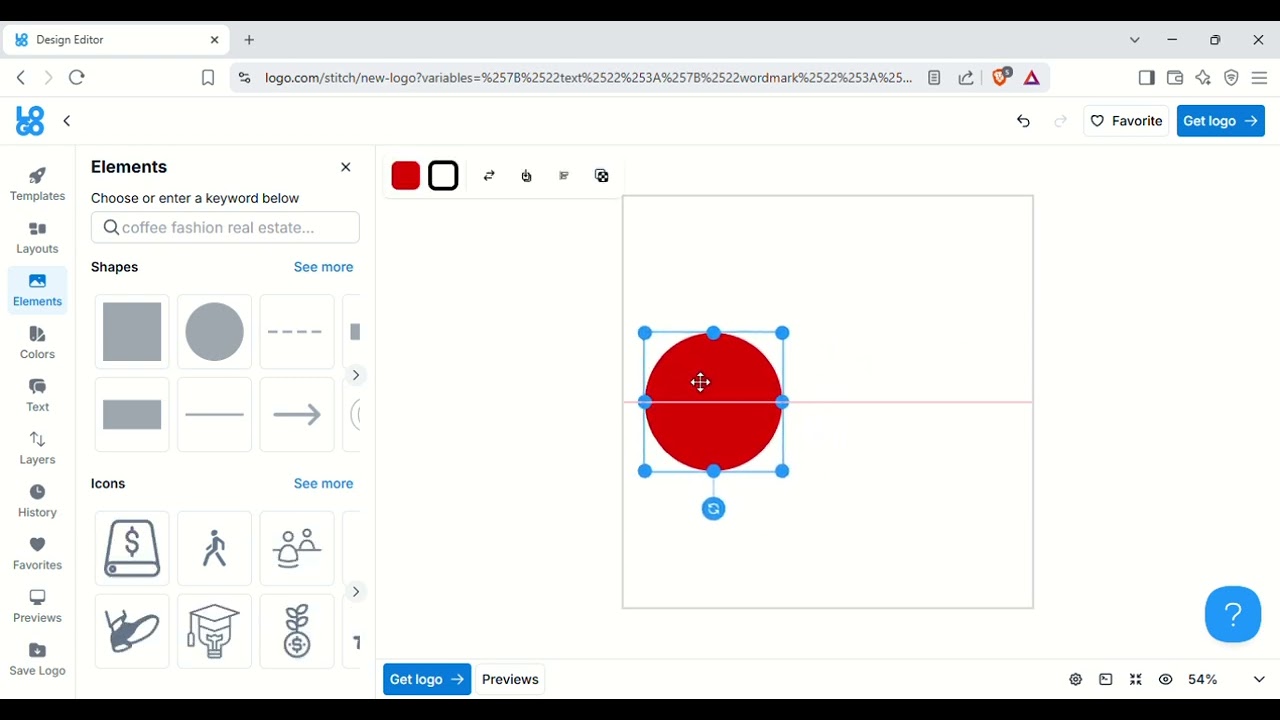Toggle the eye preview icon
The image size is (1280, 720).
[1166, 680]
